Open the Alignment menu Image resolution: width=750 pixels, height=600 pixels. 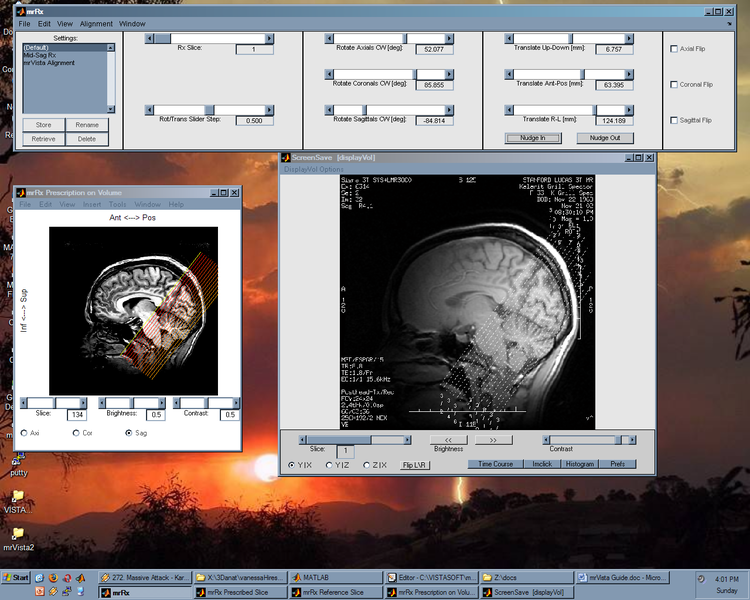(x=96, y=23)
